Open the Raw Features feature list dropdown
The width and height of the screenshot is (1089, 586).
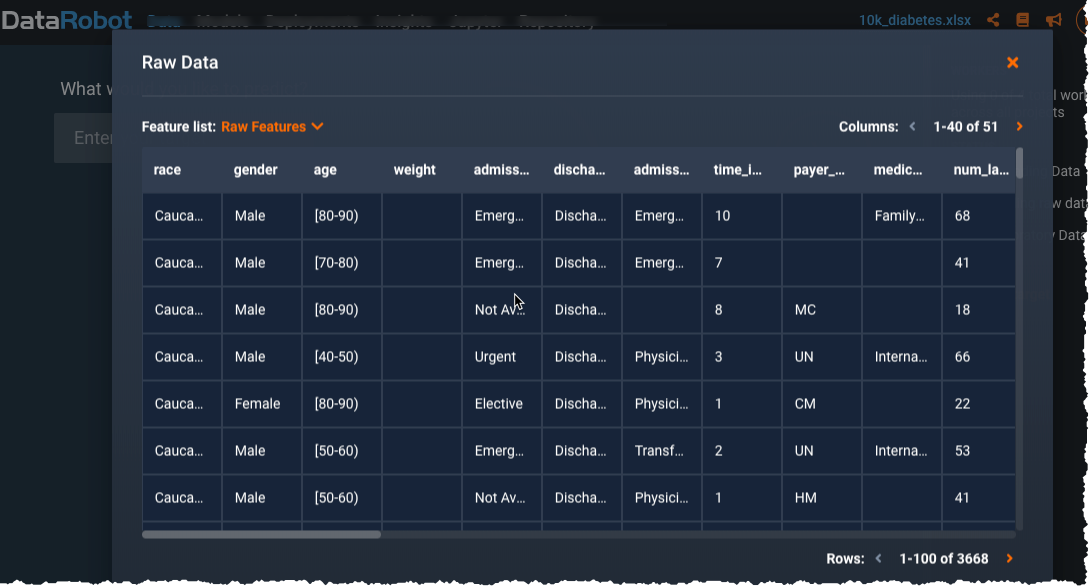272,127
